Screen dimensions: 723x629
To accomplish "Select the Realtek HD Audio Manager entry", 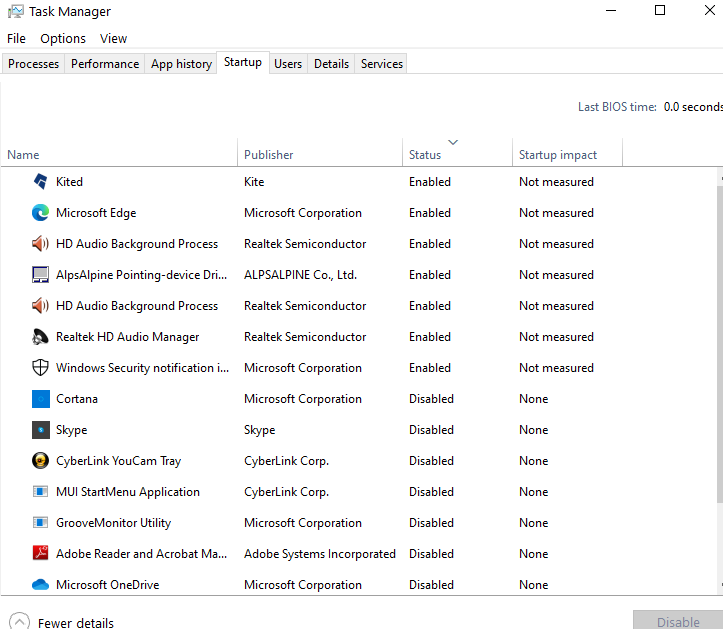I will click(127, 337).
